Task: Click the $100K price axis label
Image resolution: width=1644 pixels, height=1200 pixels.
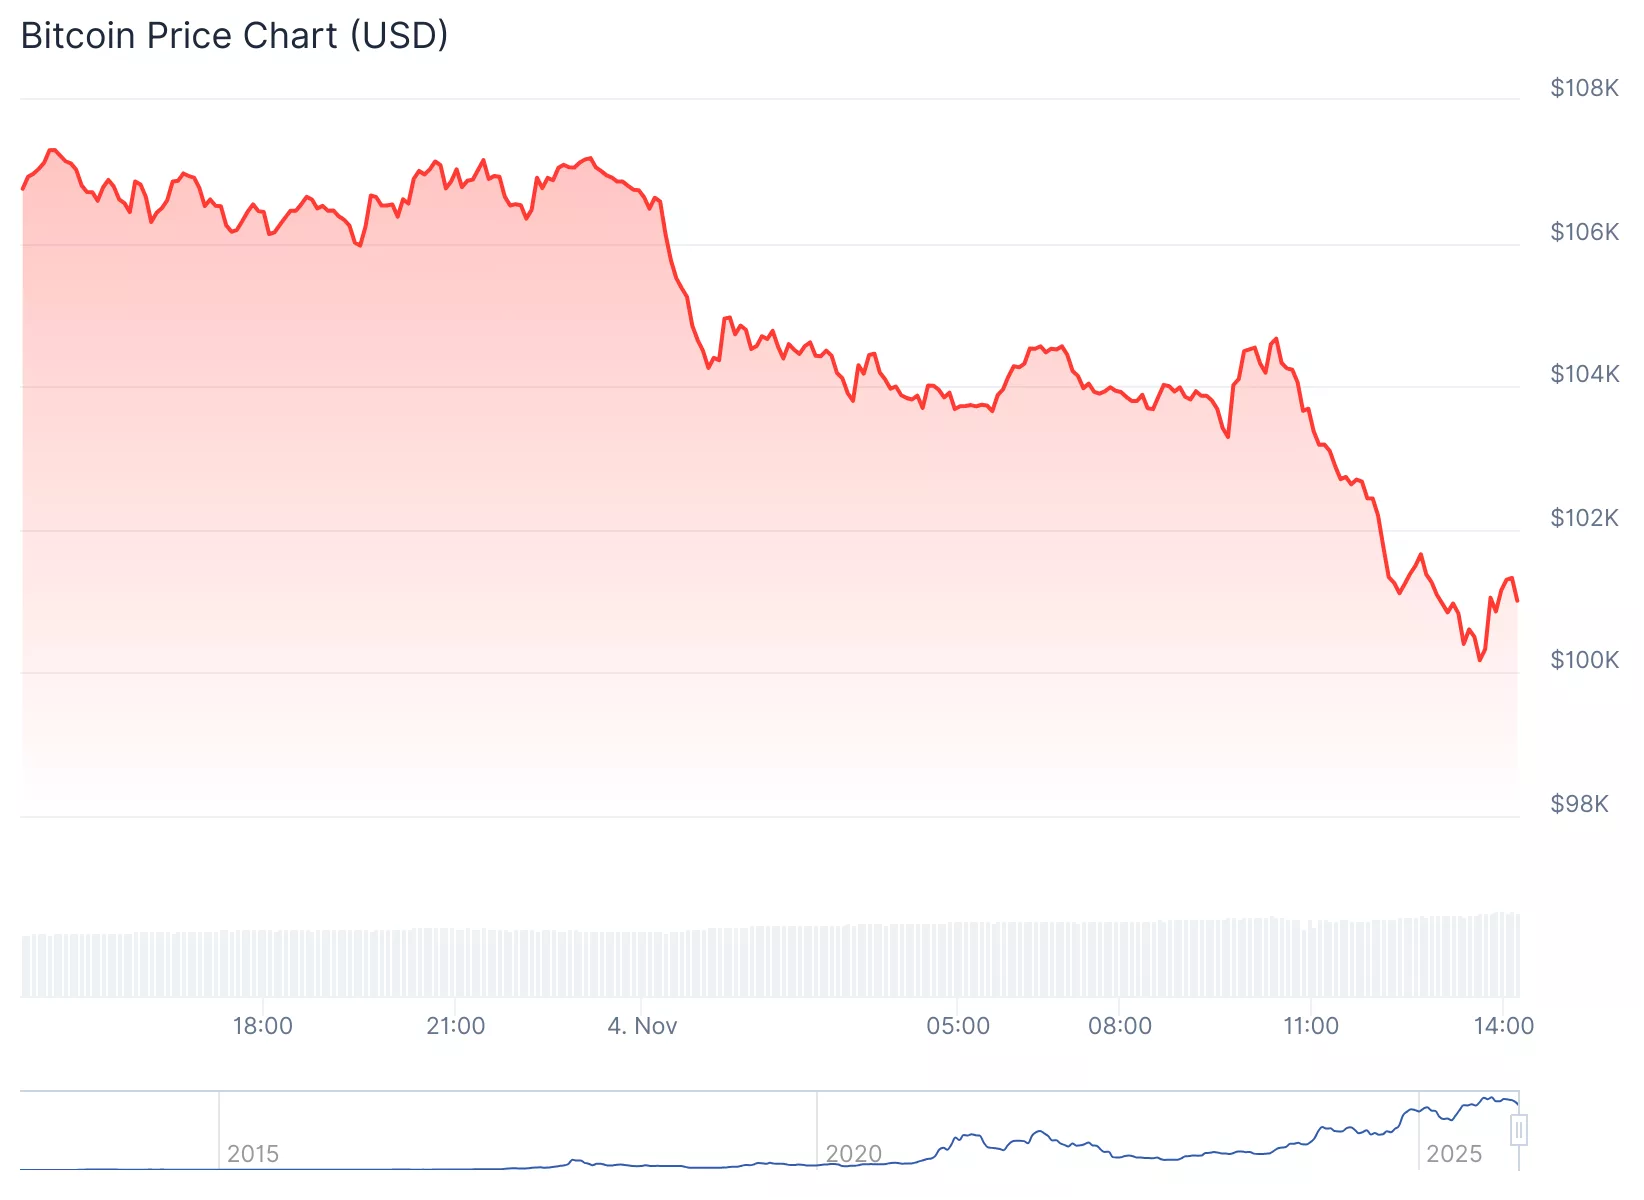Action: point(1584,660)
